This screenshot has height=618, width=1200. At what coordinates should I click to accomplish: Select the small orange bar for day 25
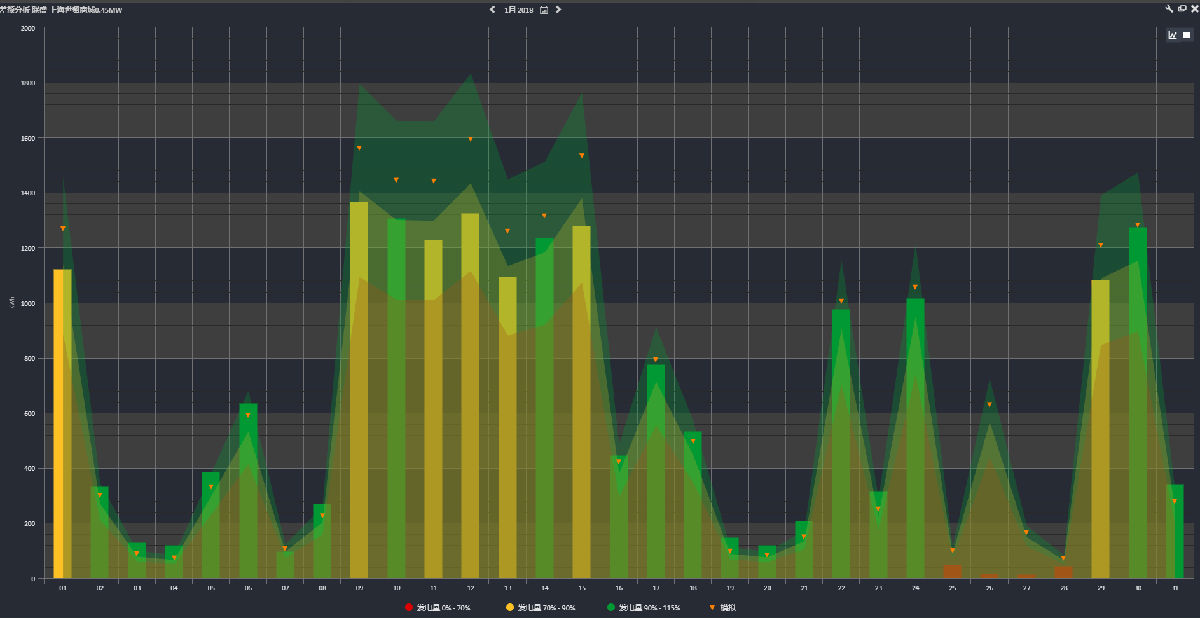[952, 572]
